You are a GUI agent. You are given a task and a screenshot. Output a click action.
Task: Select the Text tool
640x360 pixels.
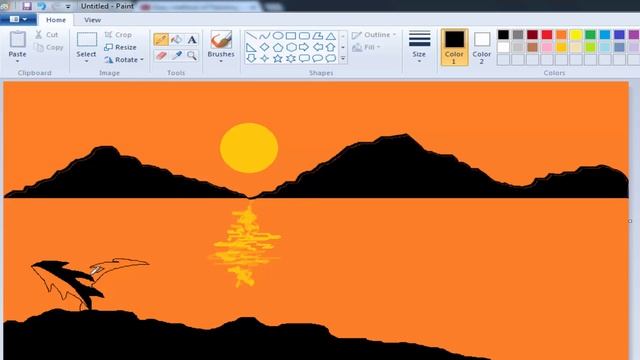[192, 40]
